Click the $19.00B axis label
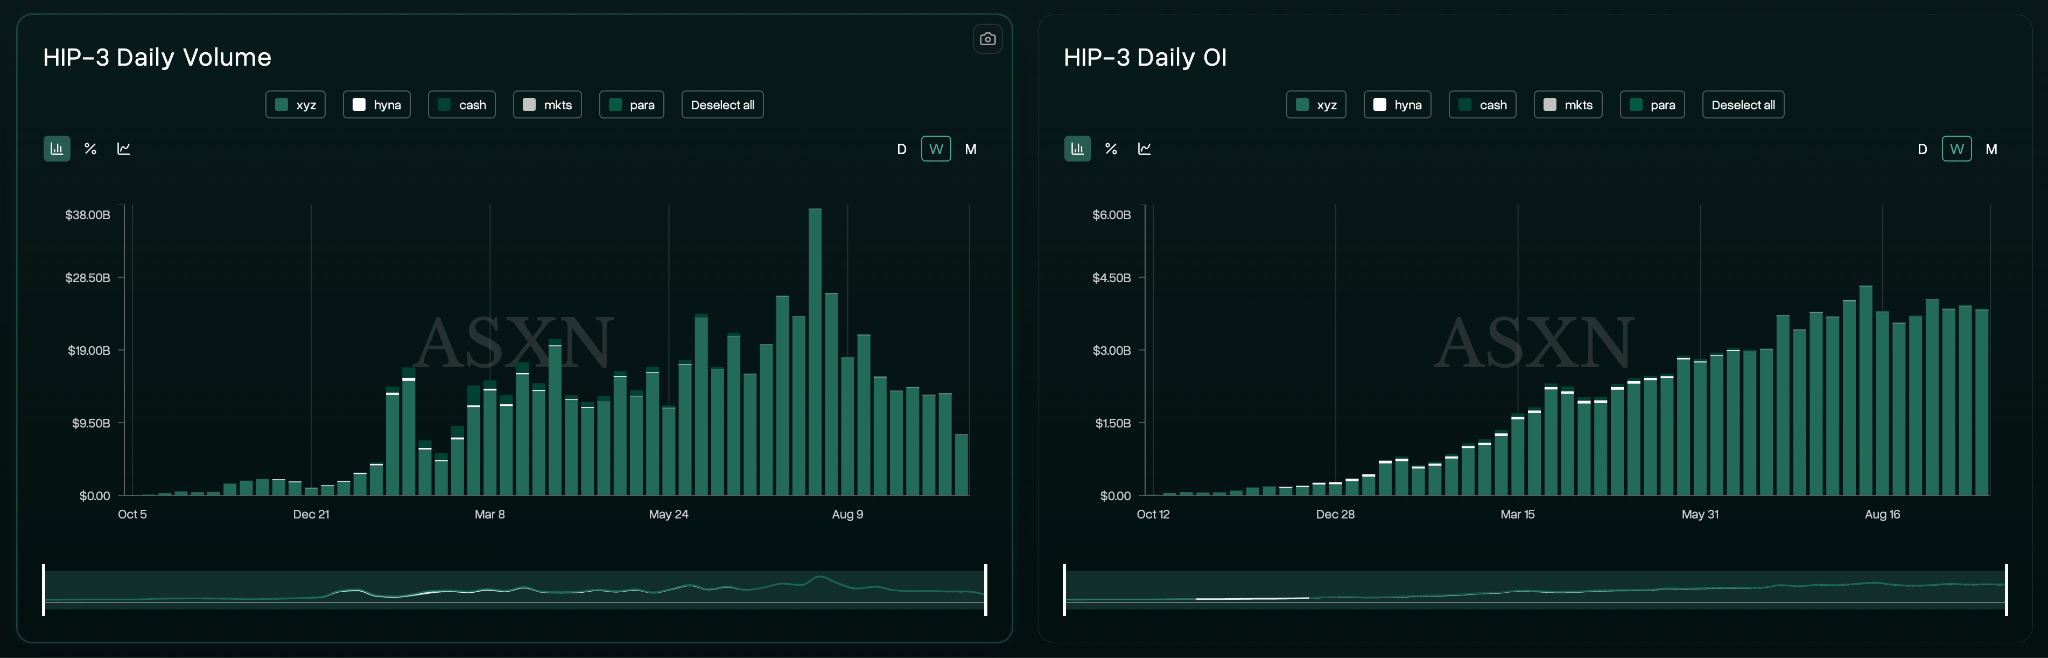Screen dimensions: 2048x658 89,351
